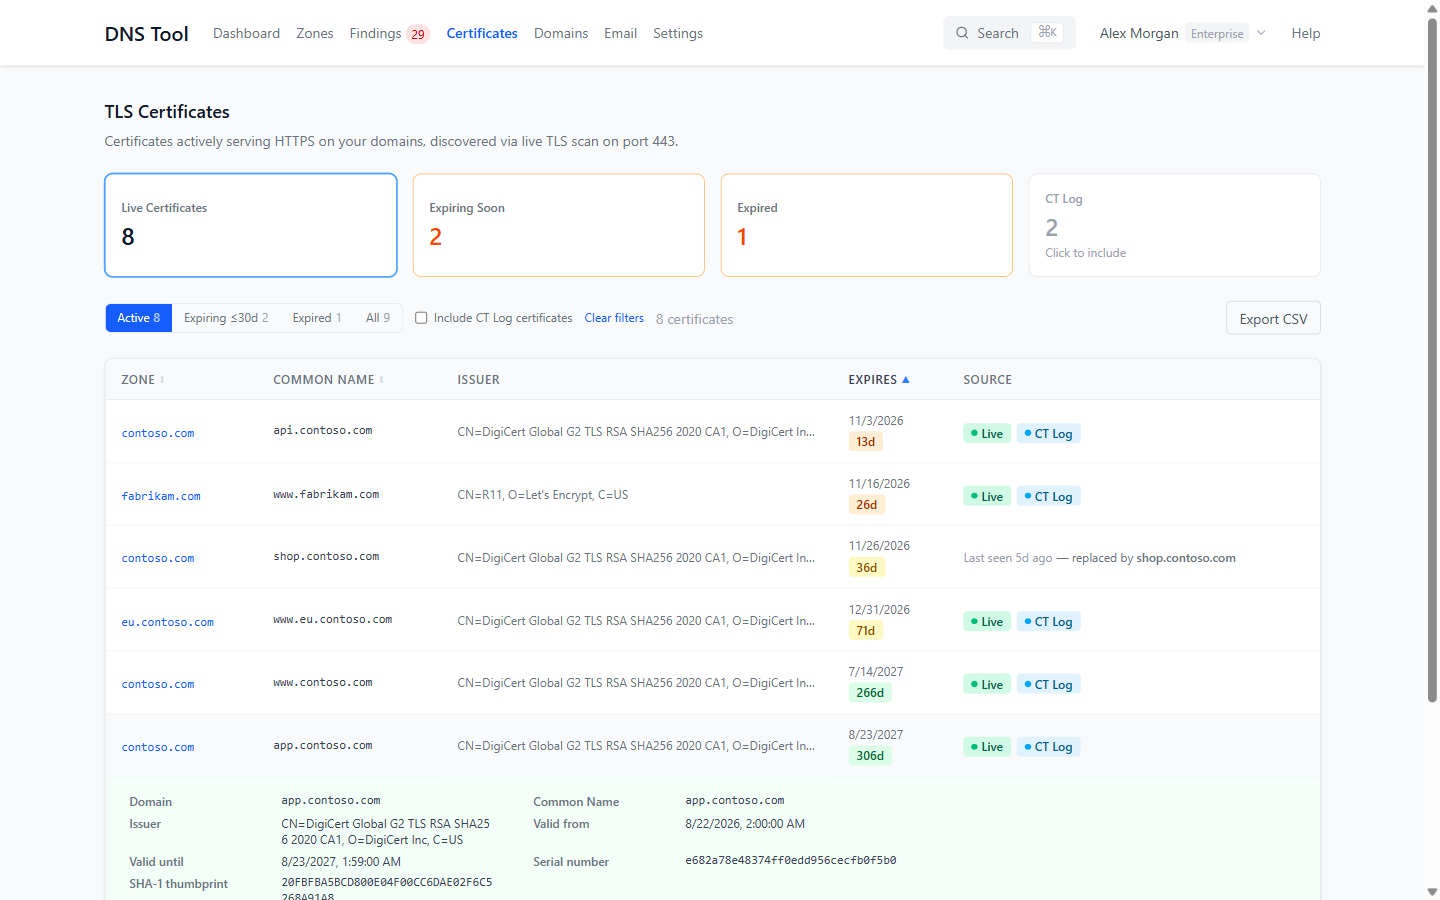Click the sort icon beside COMMON NAME header
Screen dimensions: 1440x900
382,380
